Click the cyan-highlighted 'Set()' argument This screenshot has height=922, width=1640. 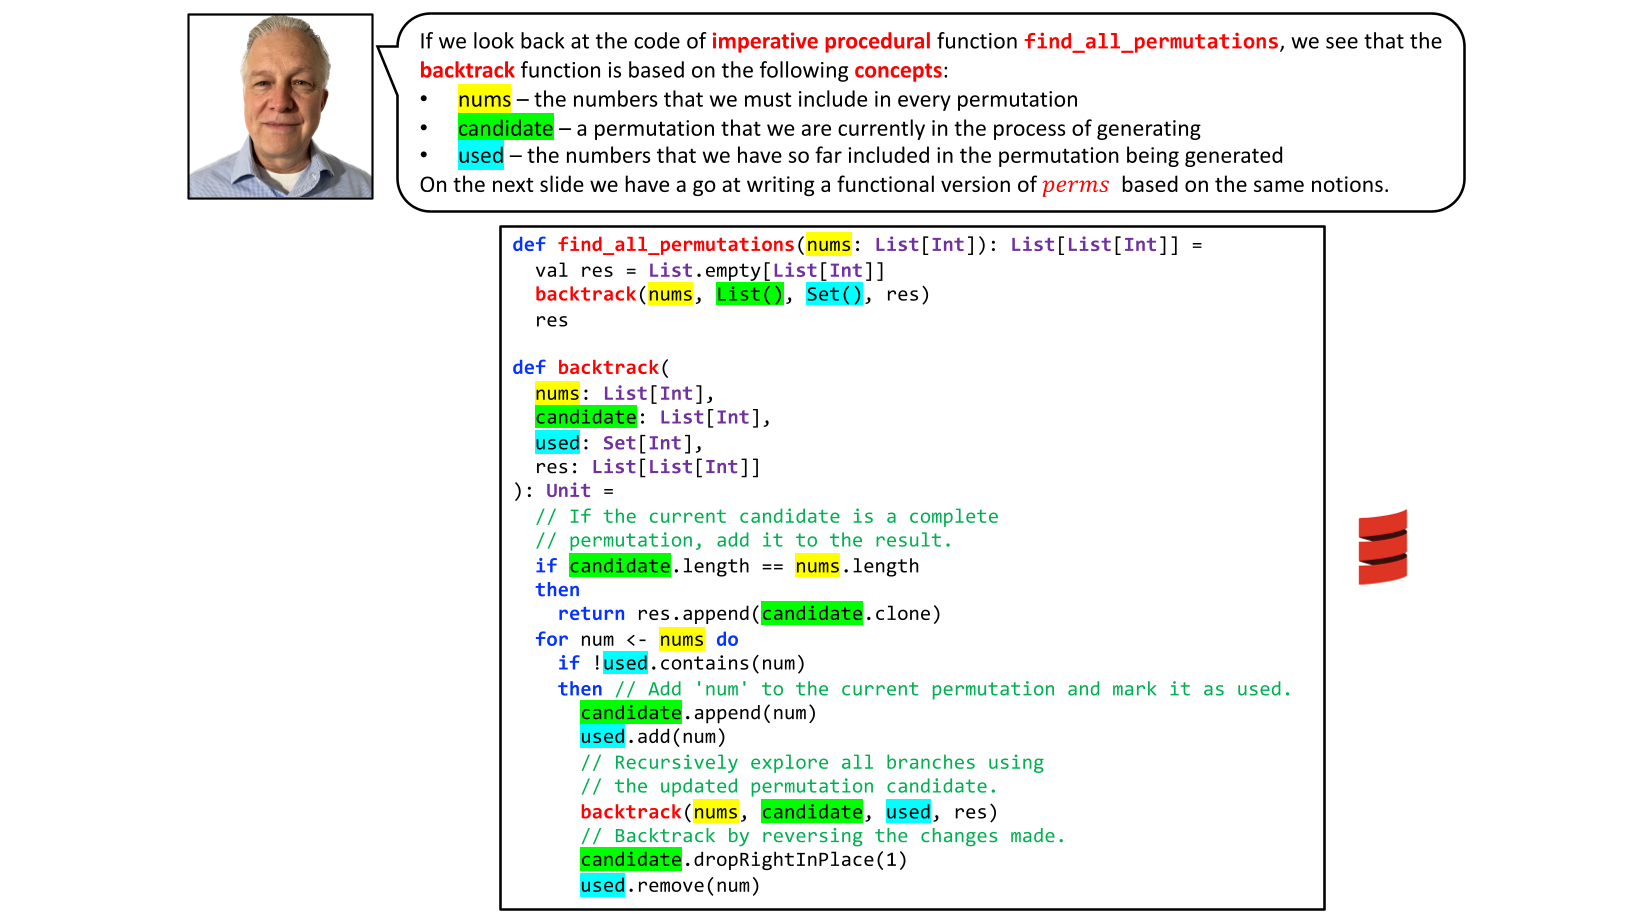tap(833, 294)
